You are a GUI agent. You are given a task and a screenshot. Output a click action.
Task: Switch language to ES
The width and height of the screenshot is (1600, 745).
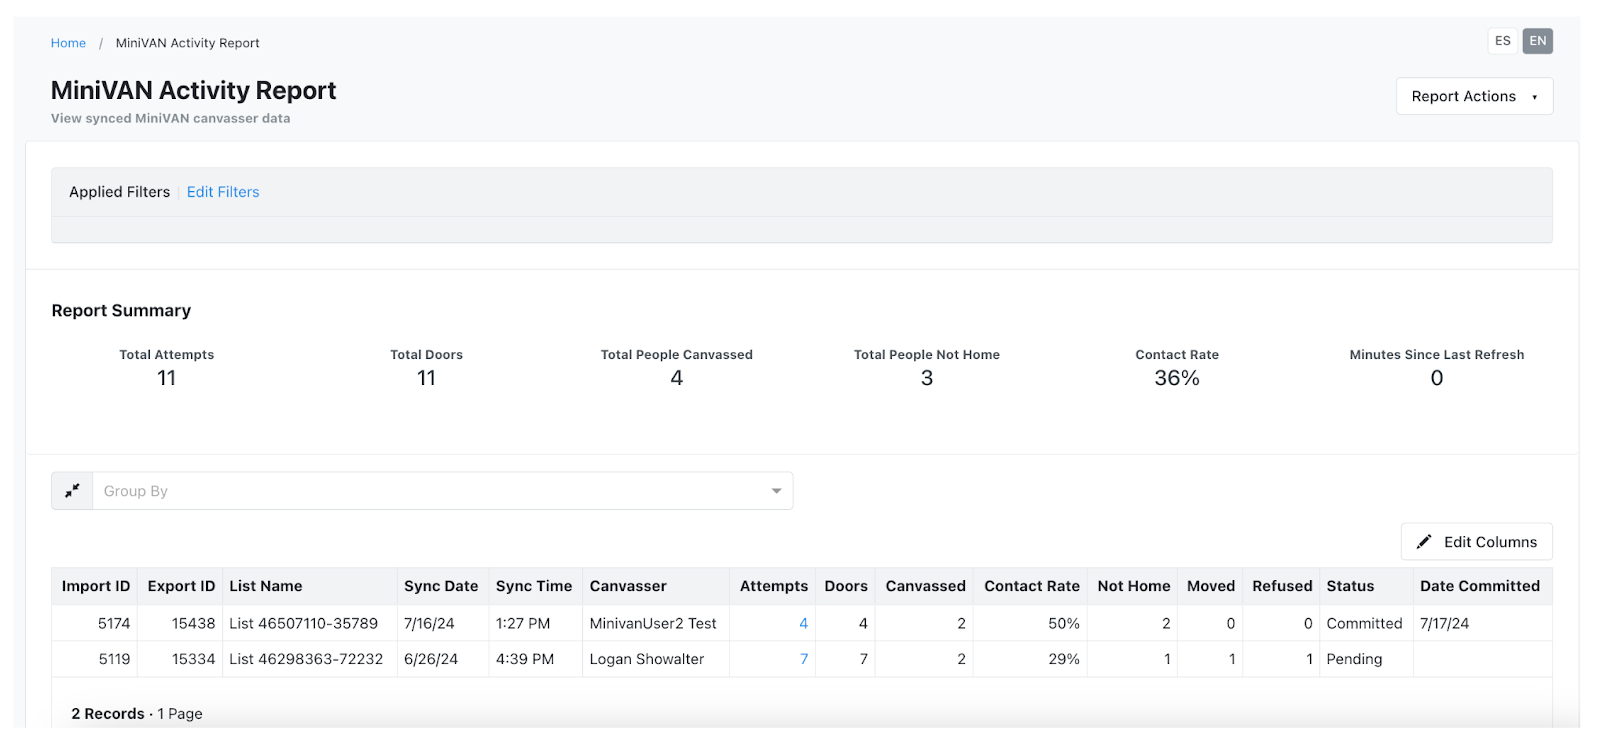click(x=1503, y=41)
